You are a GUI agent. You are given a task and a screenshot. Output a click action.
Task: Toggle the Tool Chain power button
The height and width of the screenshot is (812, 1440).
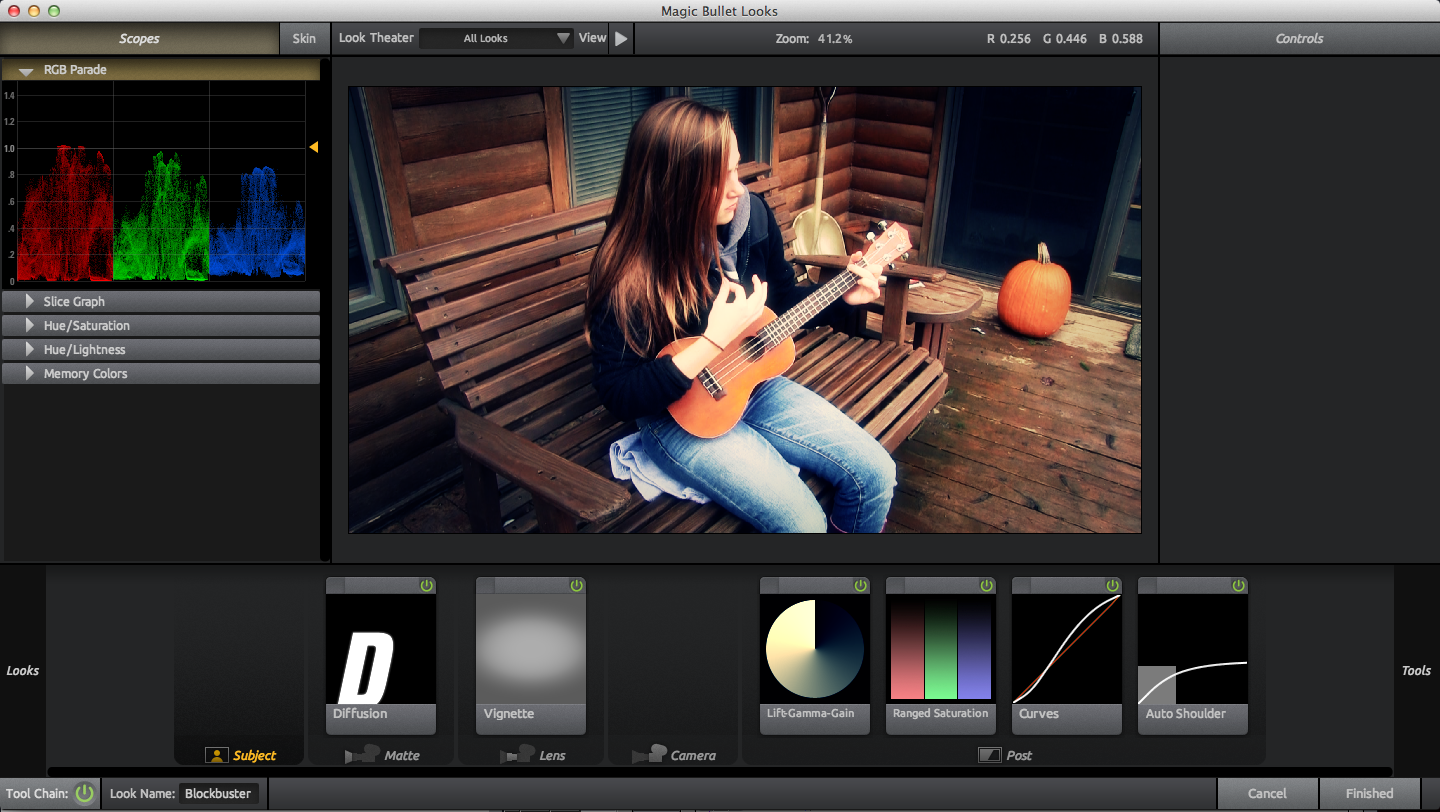pyautogui.click(x=85, y=794)
